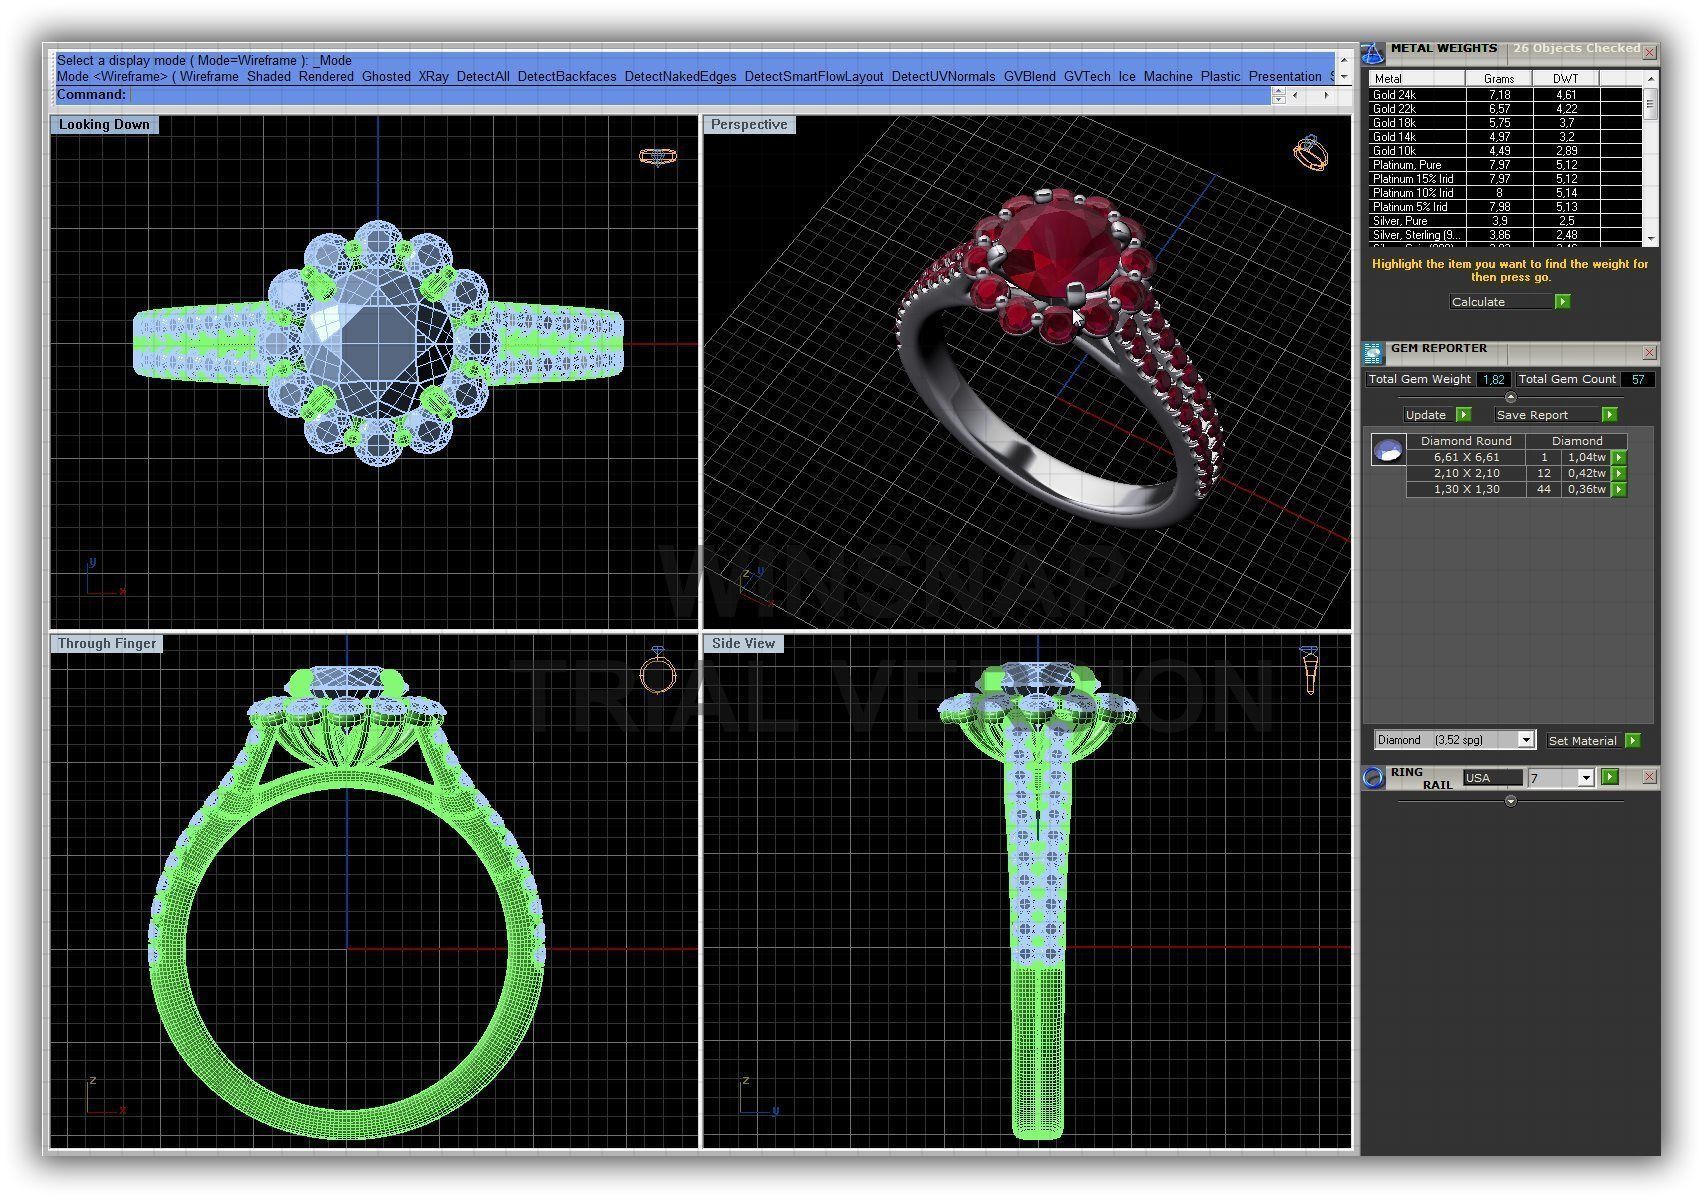Close the Ring Rail panel

coord(1650,777)
